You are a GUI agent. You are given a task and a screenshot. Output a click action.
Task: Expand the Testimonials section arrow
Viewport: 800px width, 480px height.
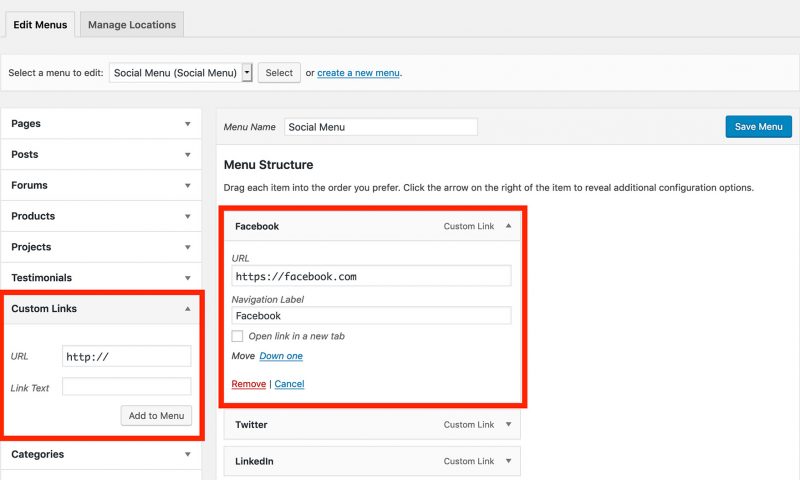click(188, 278)
